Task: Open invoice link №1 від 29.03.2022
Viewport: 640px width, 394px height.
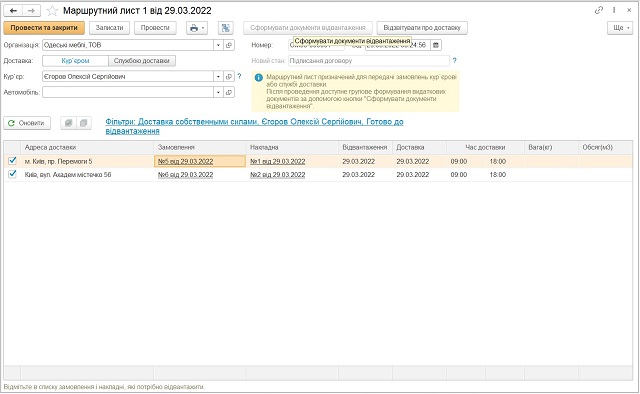Action: coord(278,161)
